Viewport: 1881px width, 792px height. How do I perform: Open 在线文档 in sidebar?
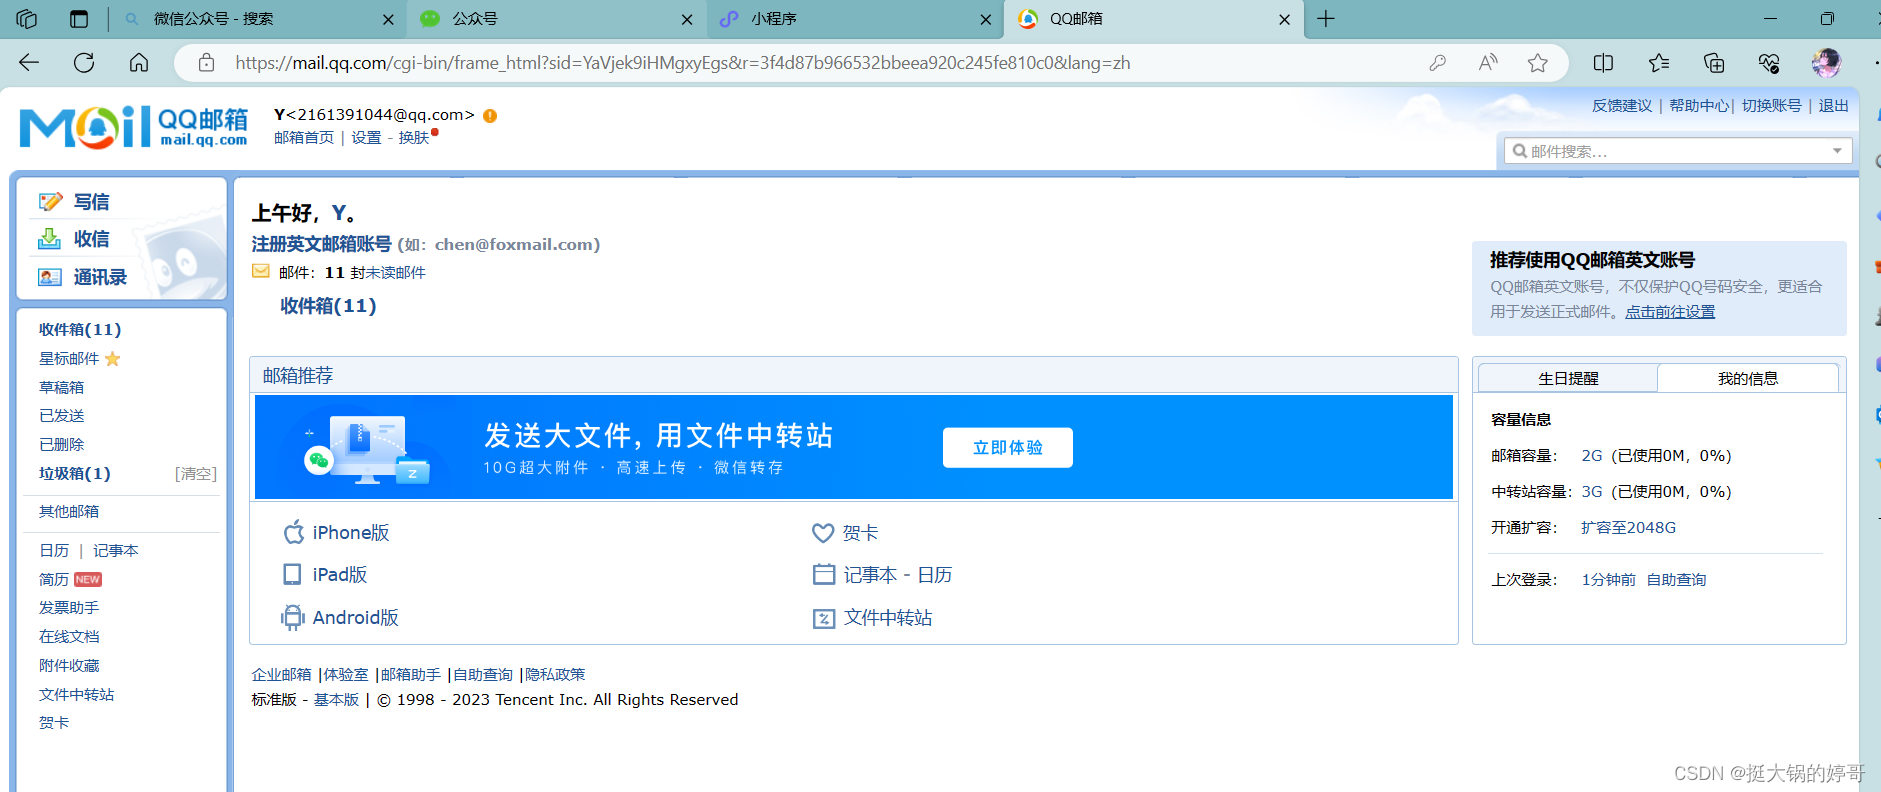[69, 636]
